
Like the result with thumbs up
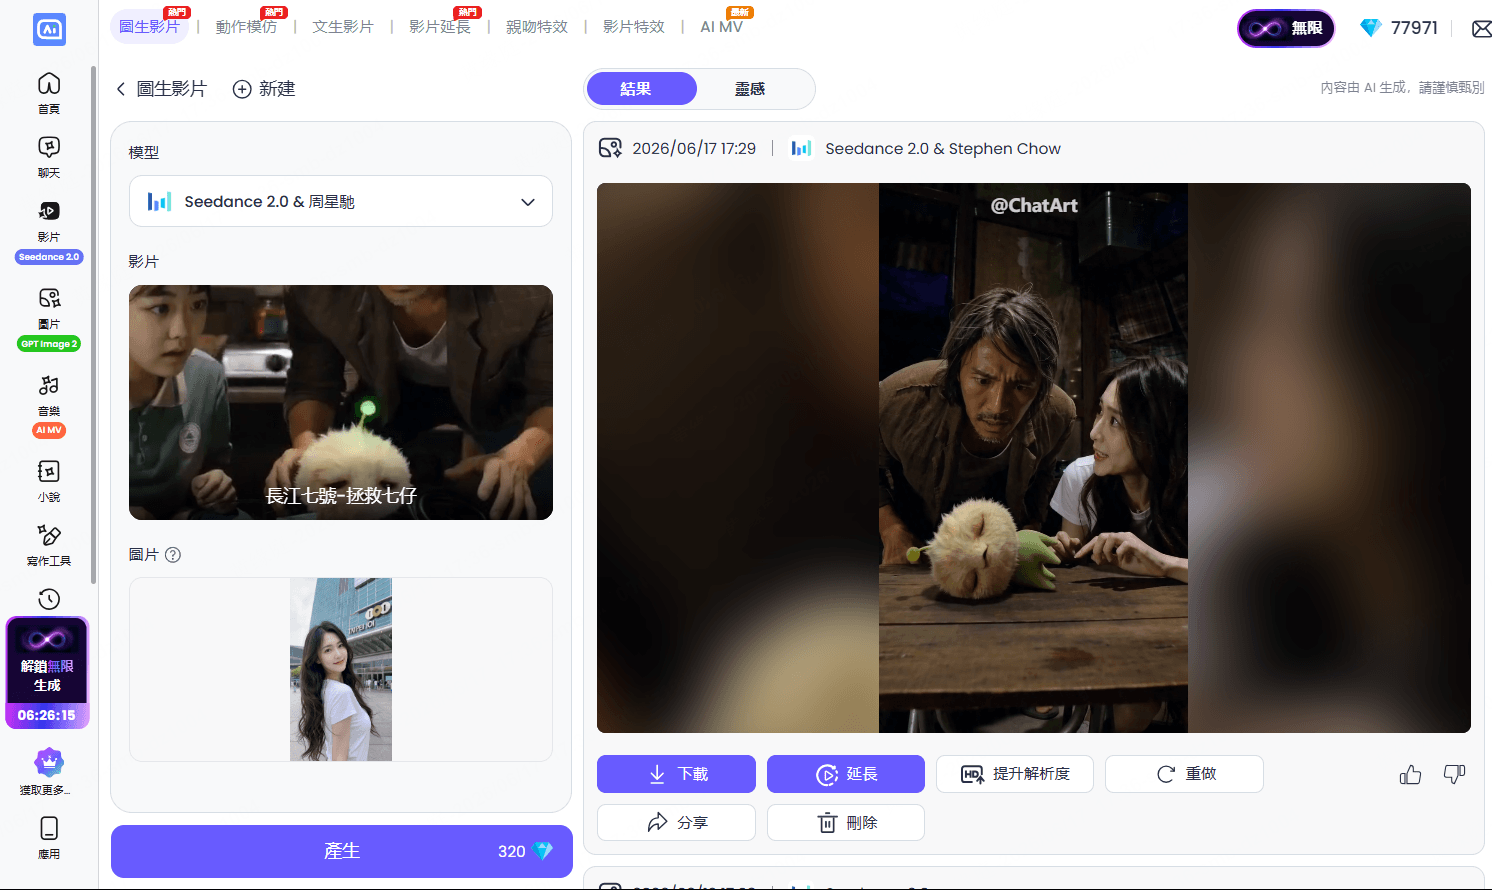(x=1410, y=774)
